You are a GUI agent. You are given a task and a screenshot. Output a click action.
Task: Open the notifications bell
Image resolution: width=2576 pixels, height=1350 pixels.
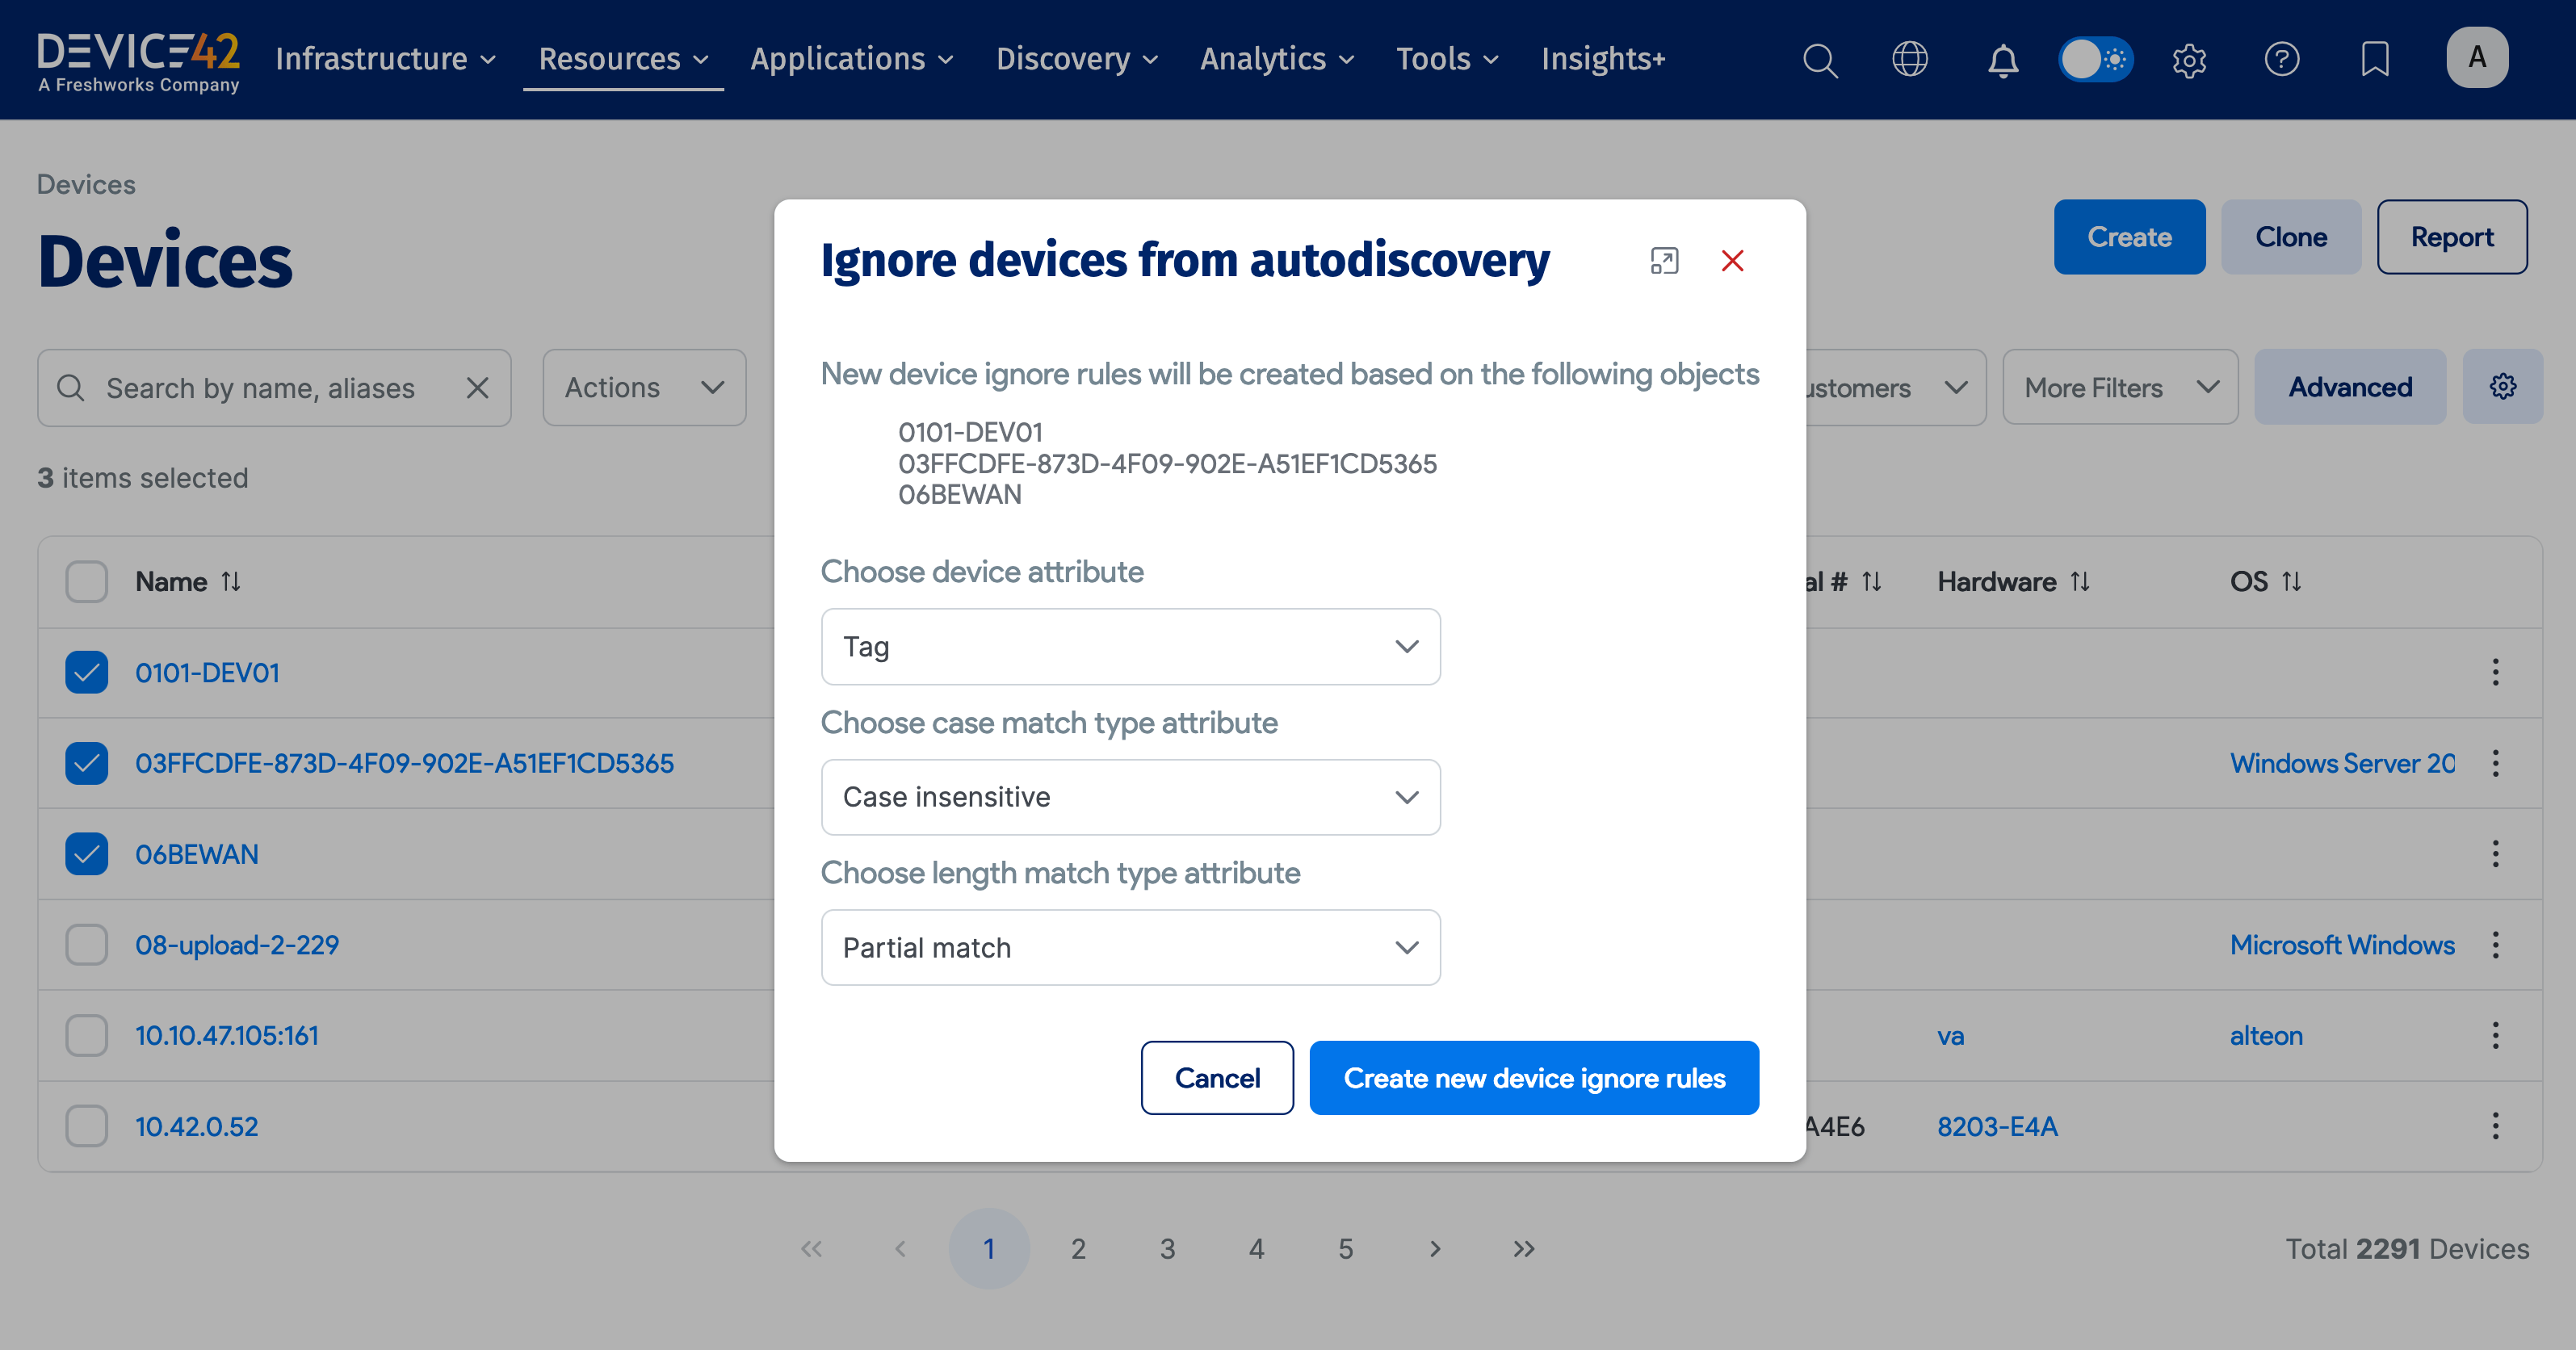click(2003, 60)
